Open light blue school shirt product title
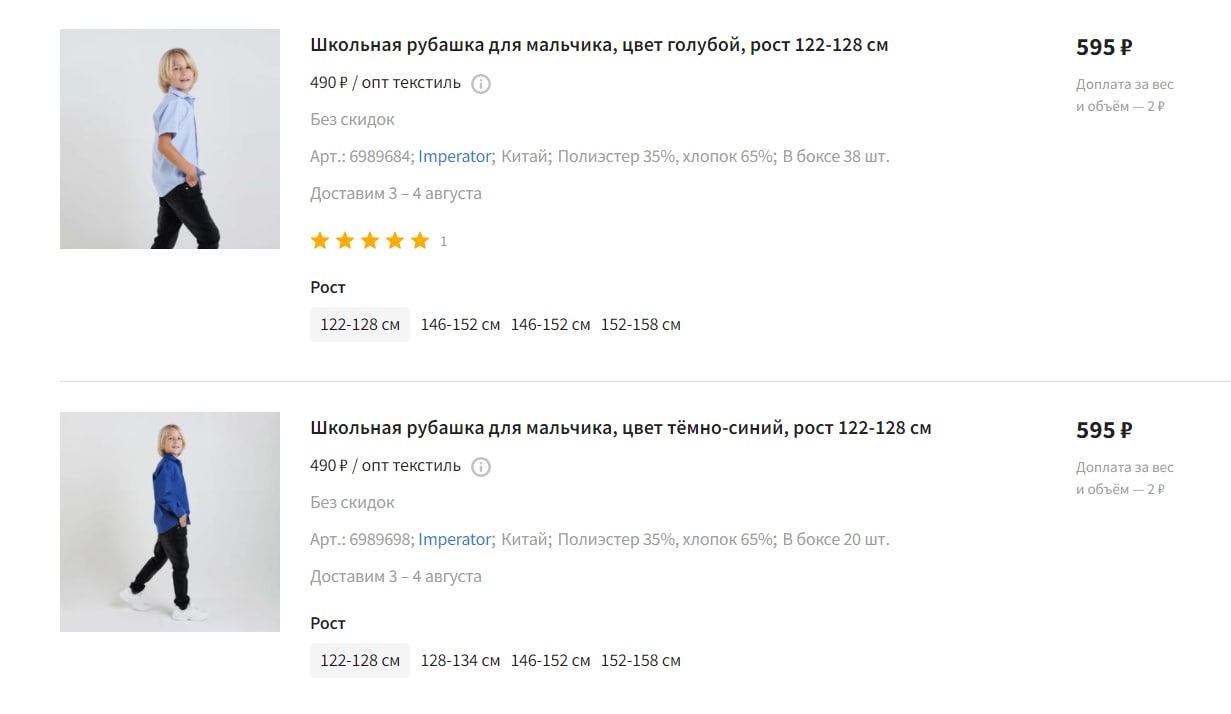 pyautogui.click(x=599, y=45)
